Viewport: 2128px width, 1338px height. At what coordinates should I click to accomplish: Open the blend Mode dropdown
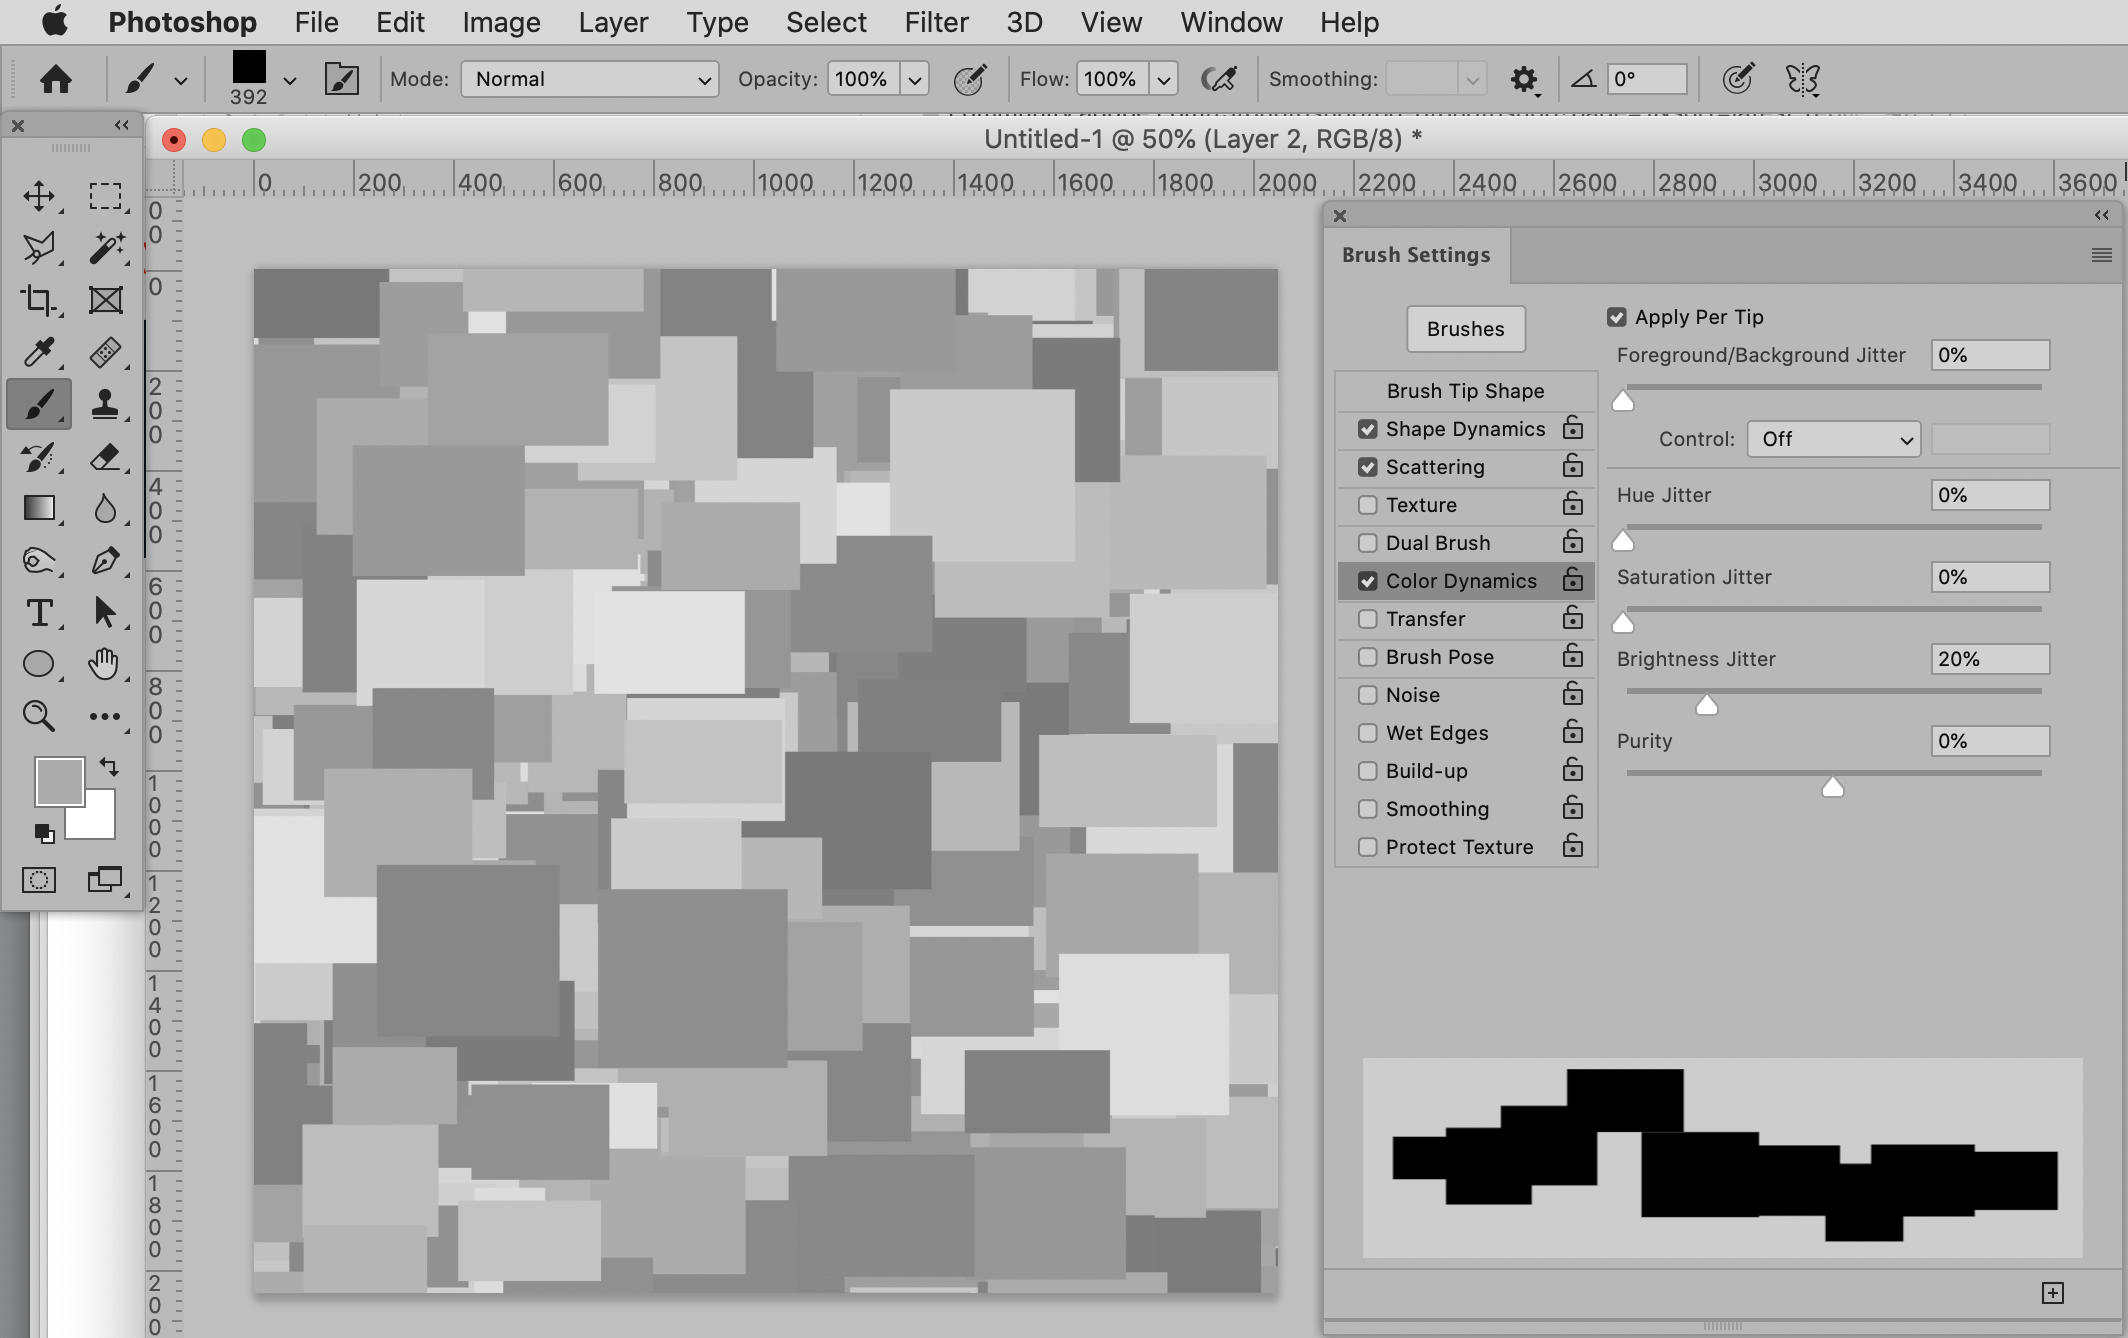coord(589,79)
